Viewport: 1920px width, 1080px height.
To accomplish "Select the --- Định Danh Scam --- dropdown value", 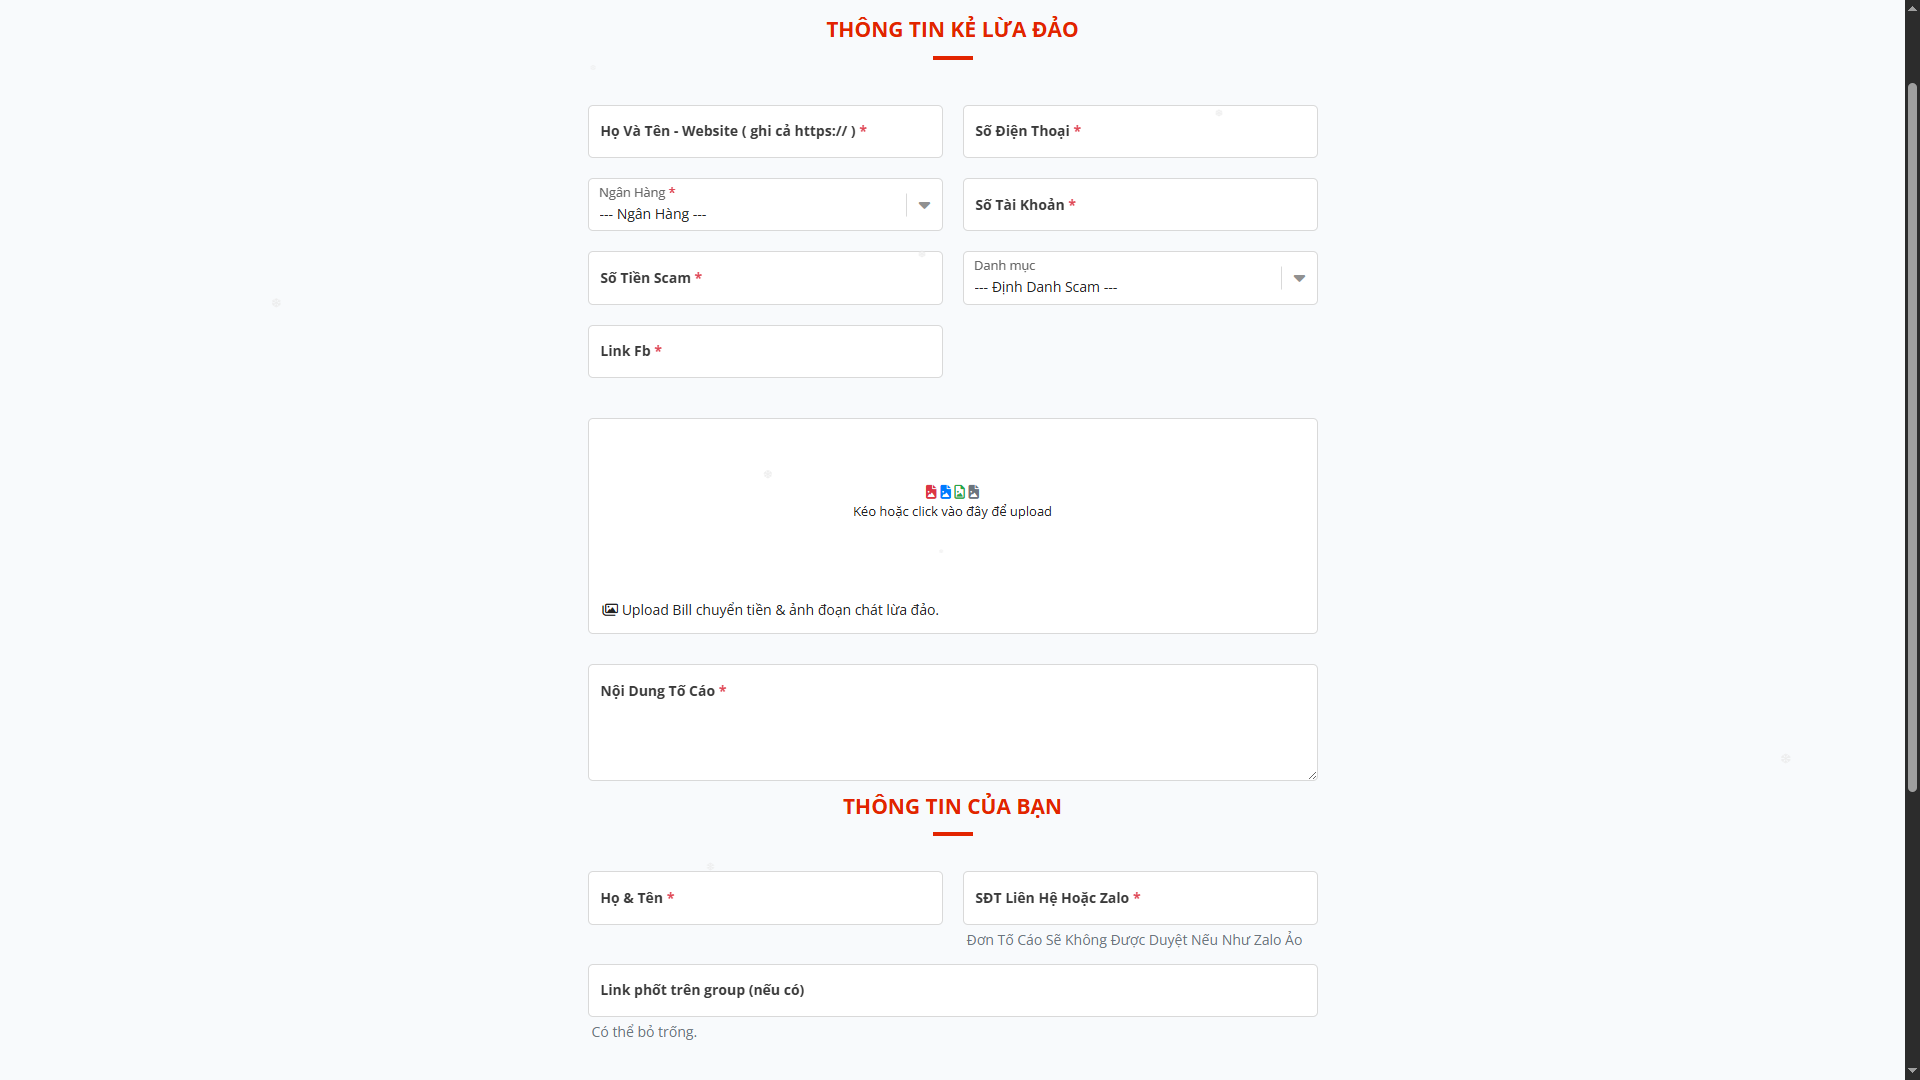I will coord(1045,287).
